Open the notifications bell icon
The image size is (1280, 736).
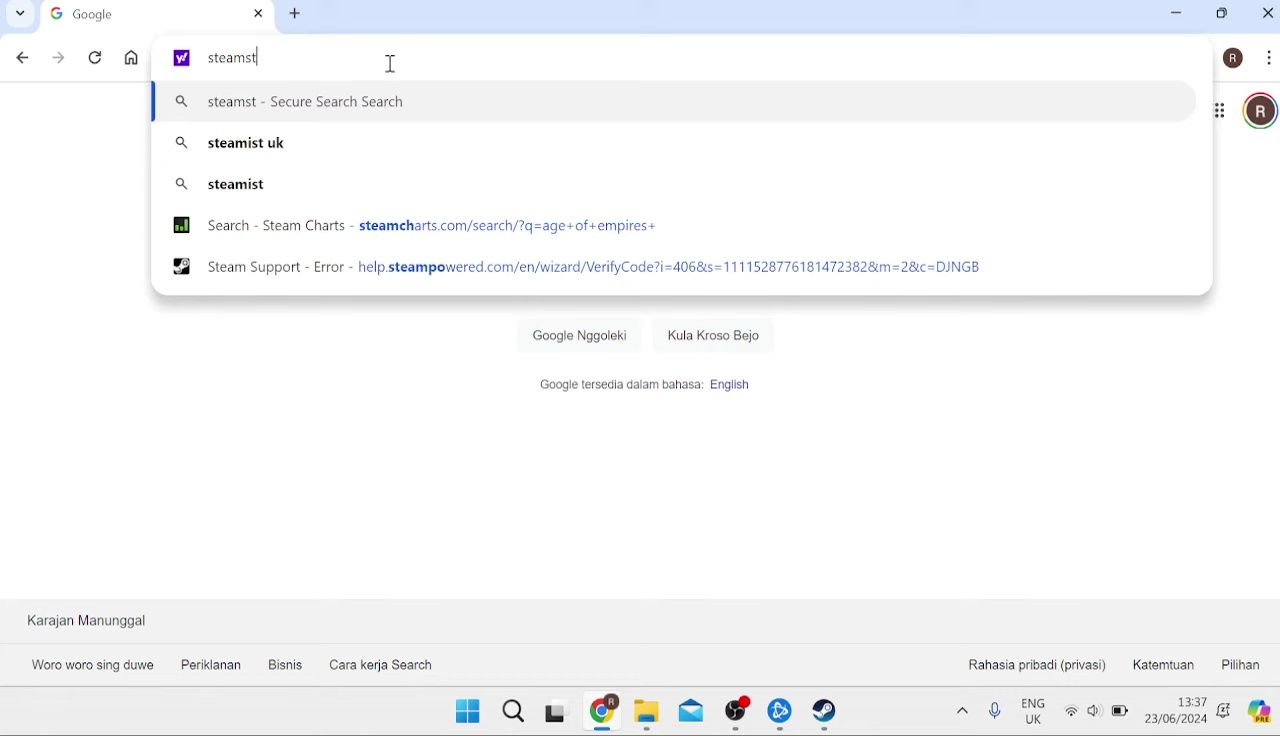click(x=1223, y=711)
